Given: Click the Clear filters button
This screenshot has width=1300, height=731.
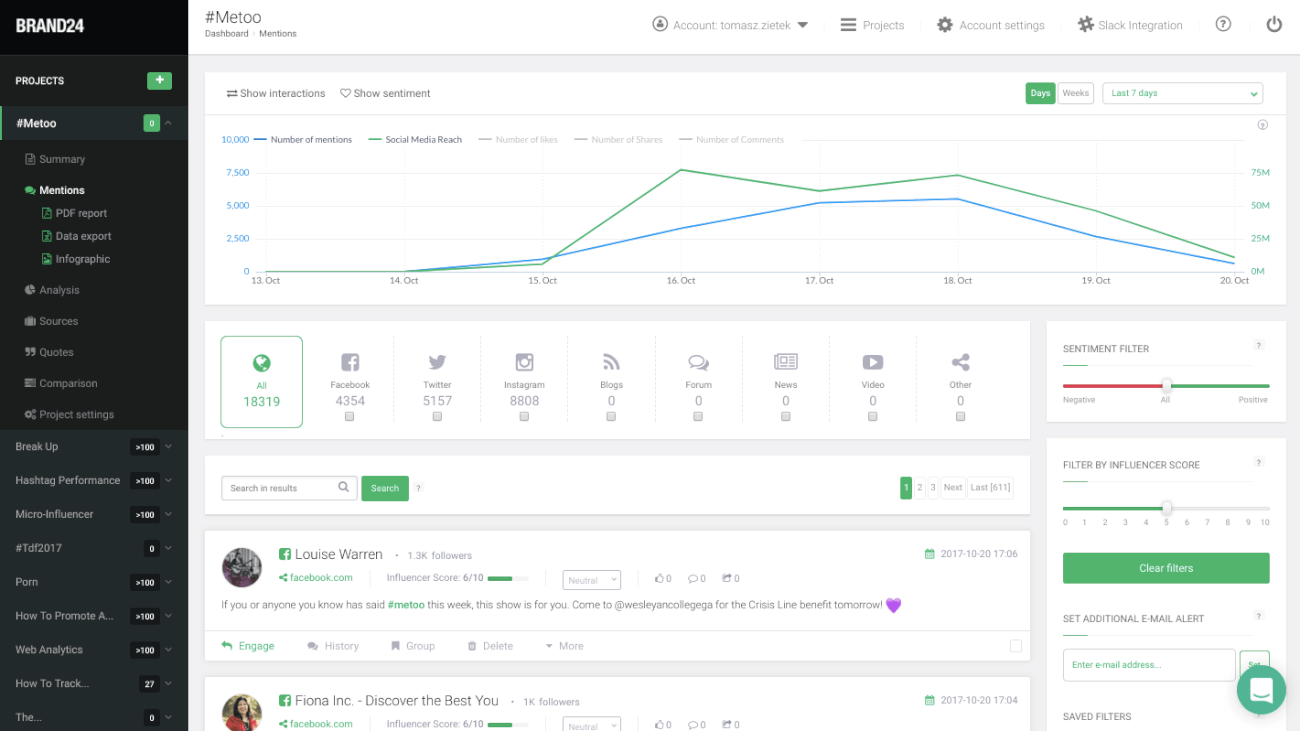Looking at the screenshot, I should tap(1166, 568).
